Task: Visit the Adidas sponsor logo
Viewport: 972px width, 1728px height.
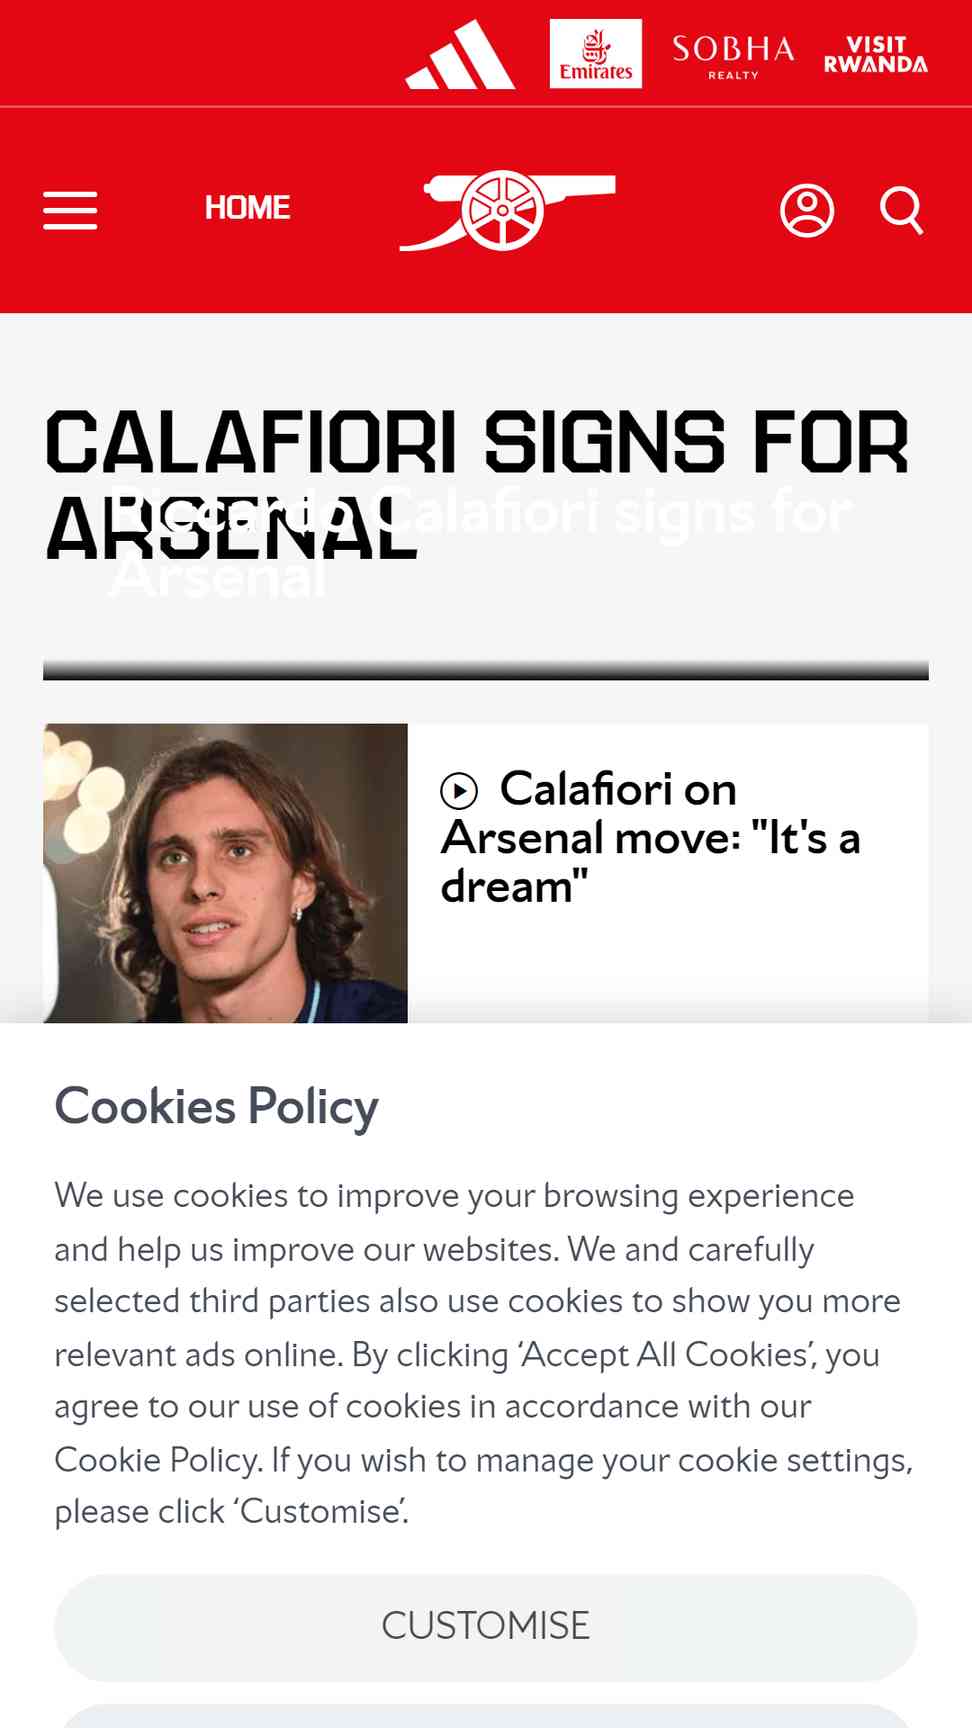Action: click(x=460, y=54)
